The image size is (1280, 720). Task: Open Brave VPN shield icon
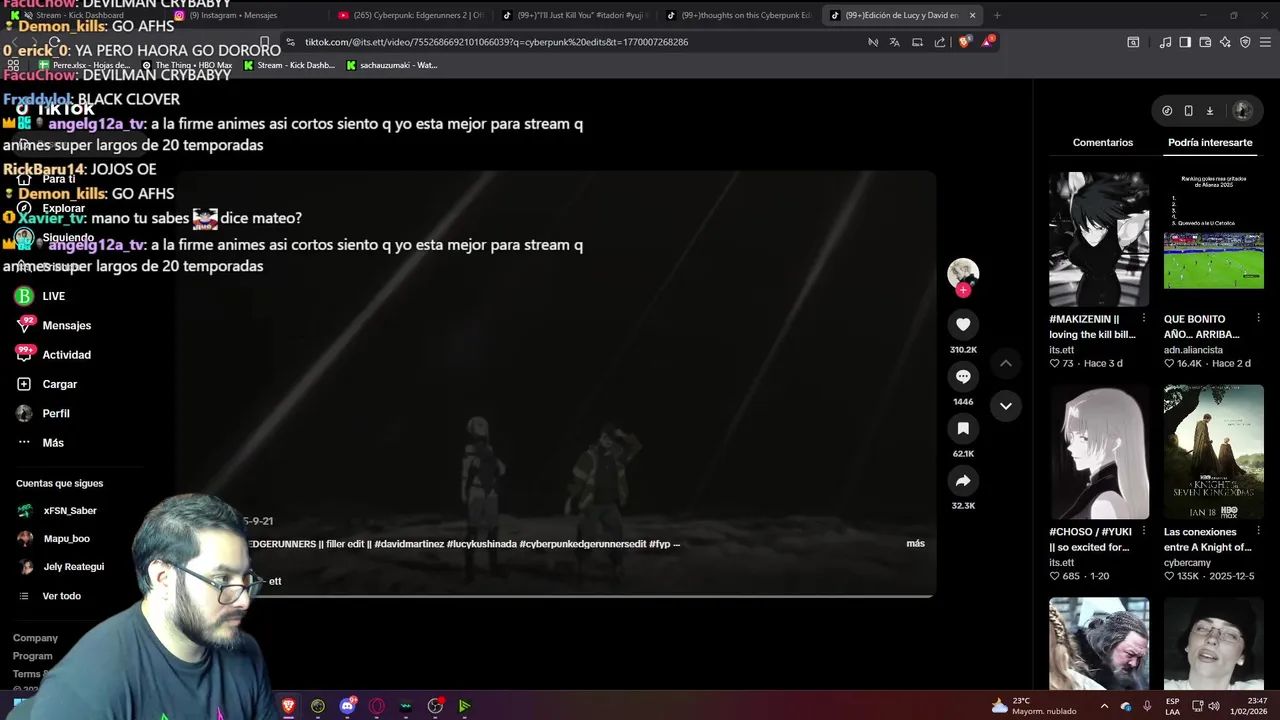coord(1245,42)
